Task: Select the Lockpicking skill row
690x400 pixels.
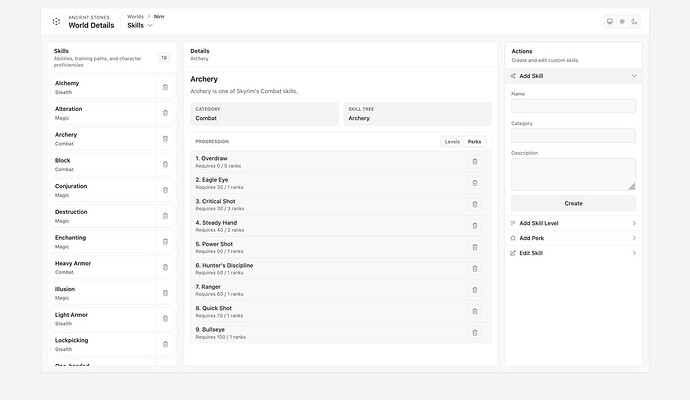Action: tap(103, 345)
